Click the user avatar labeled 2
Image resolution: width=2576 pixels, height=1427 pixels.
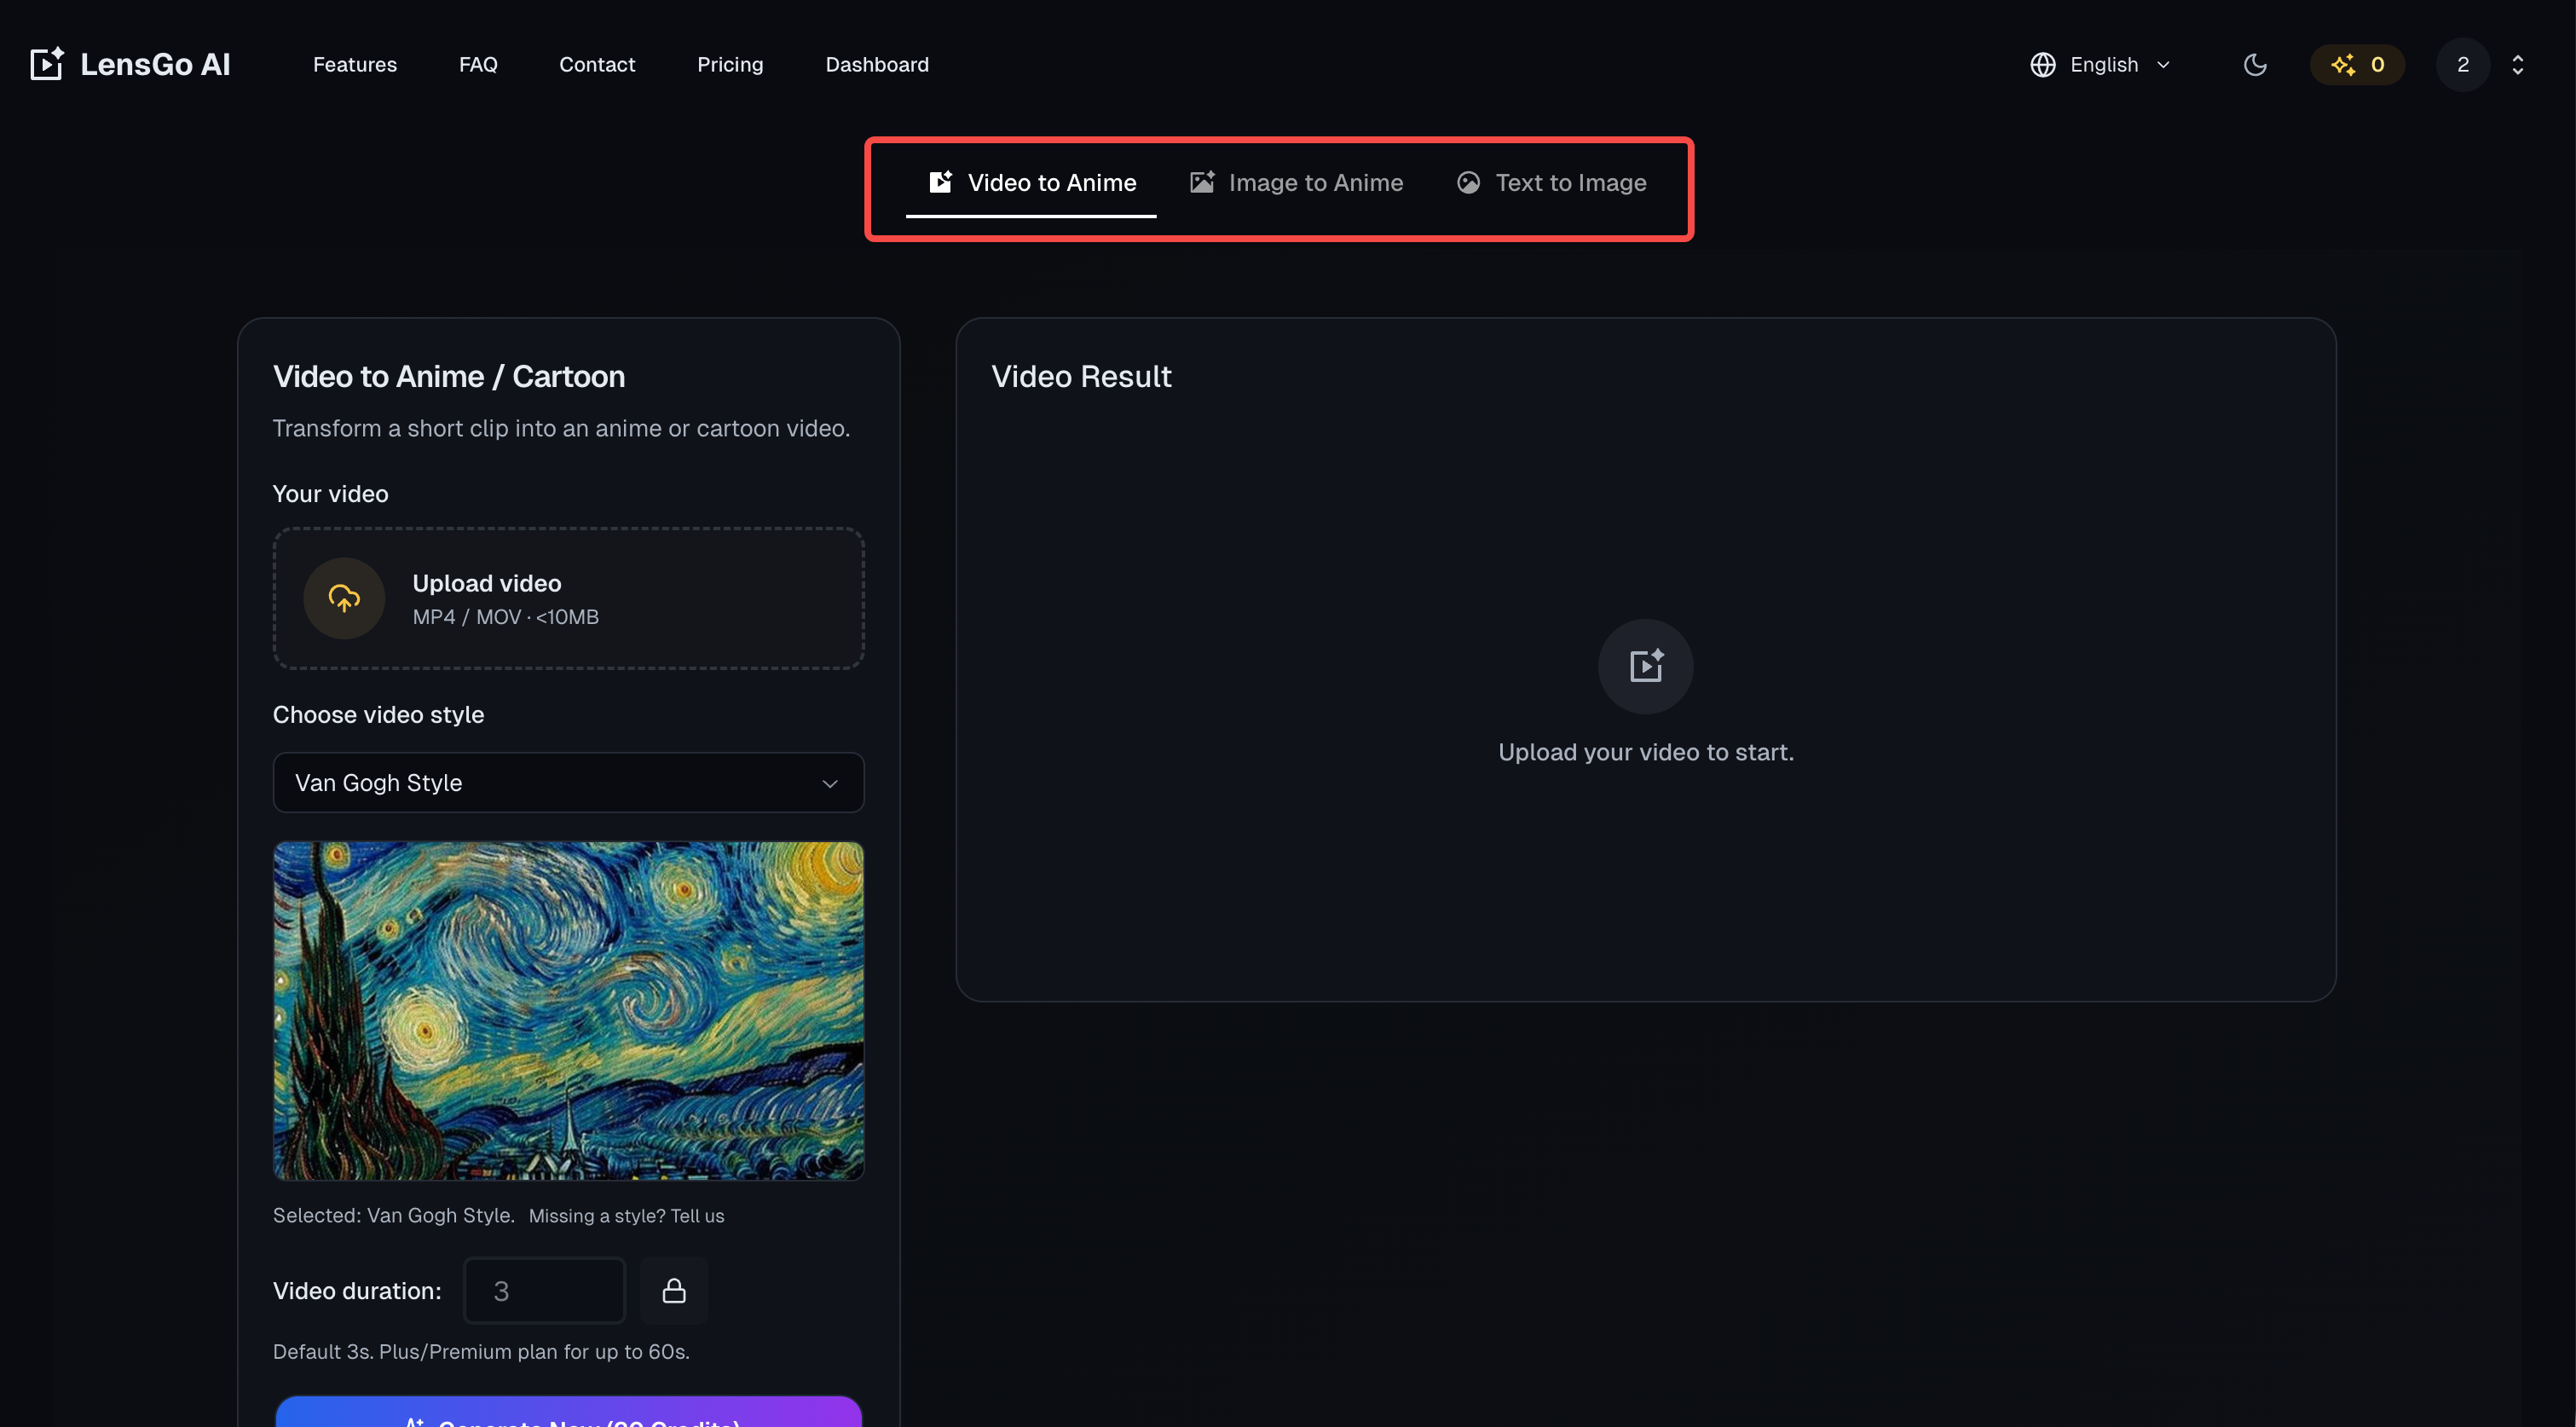pos(2462,65)
